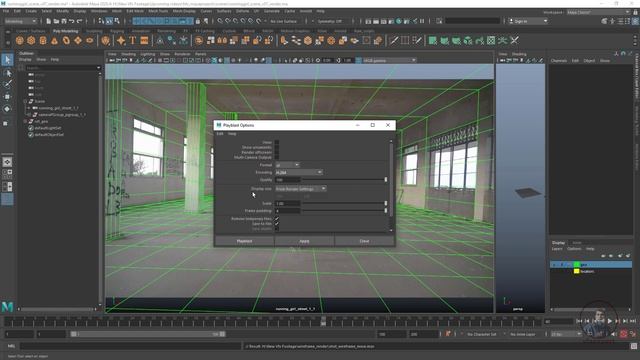Choose the Move tool in the toolbox
This screenshot has width=640, height=360.
[7, 97]
